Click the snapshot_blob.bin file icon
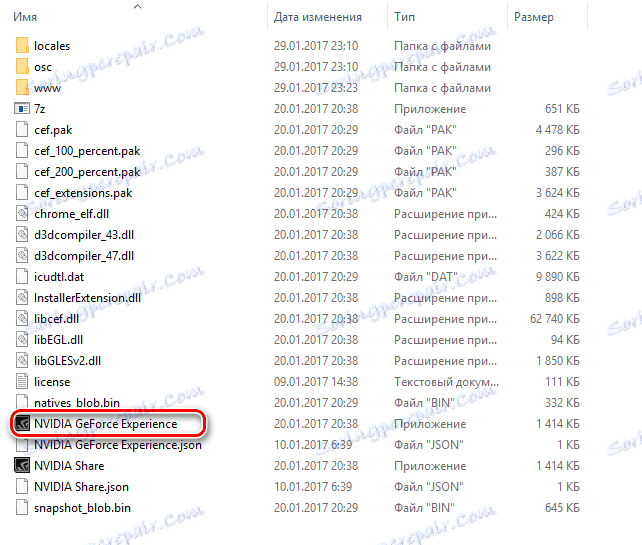 [22, 508]
